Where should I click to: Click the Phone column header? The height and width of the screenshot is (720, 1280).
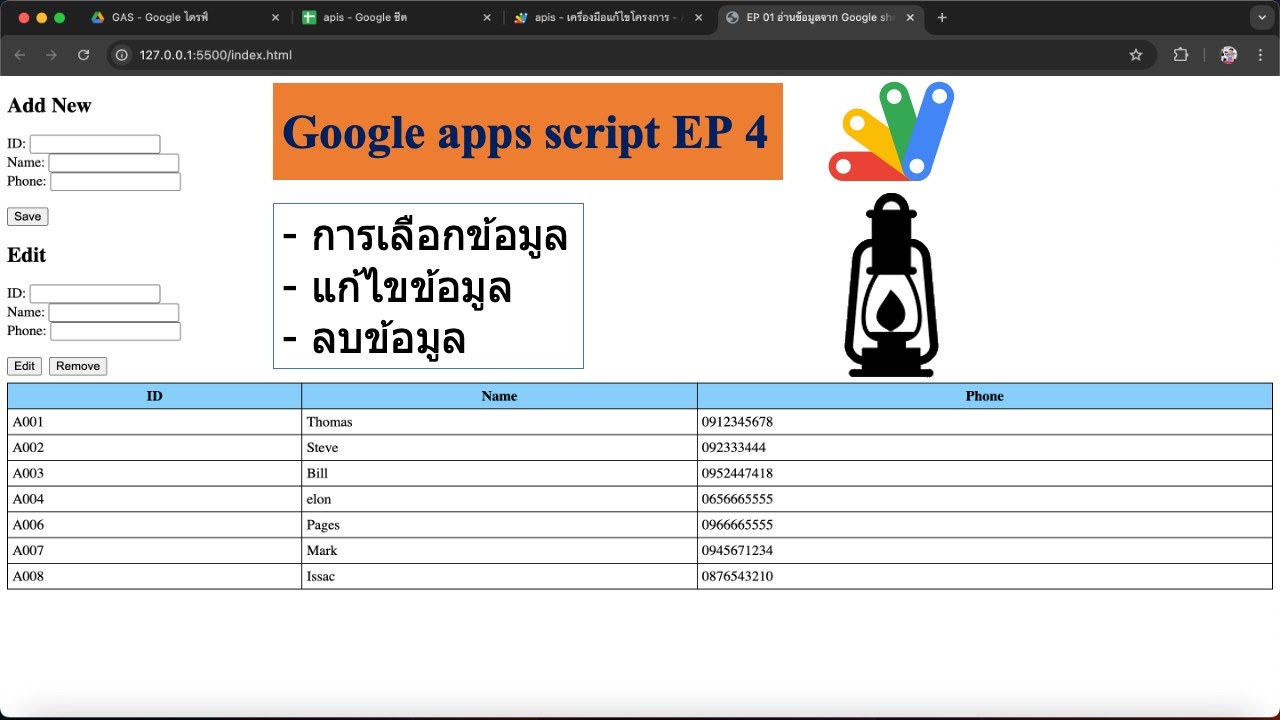985,396
